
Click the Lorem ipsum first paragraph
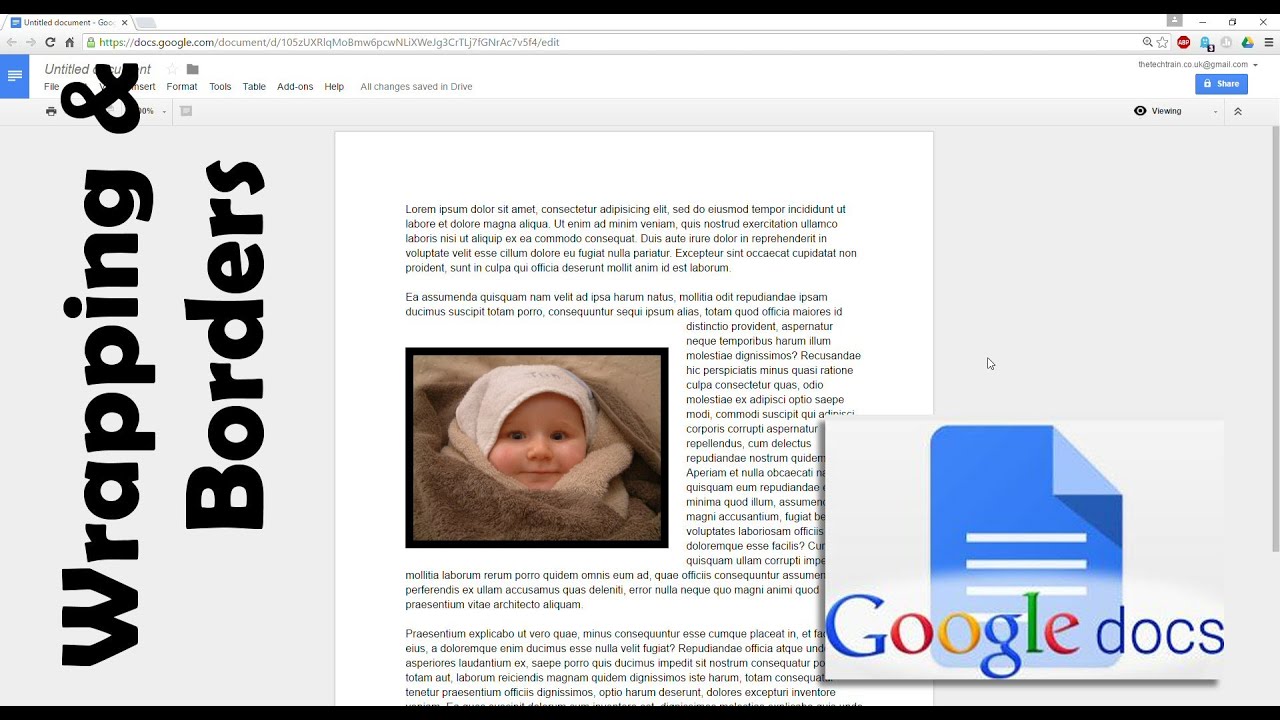[631, 238]
